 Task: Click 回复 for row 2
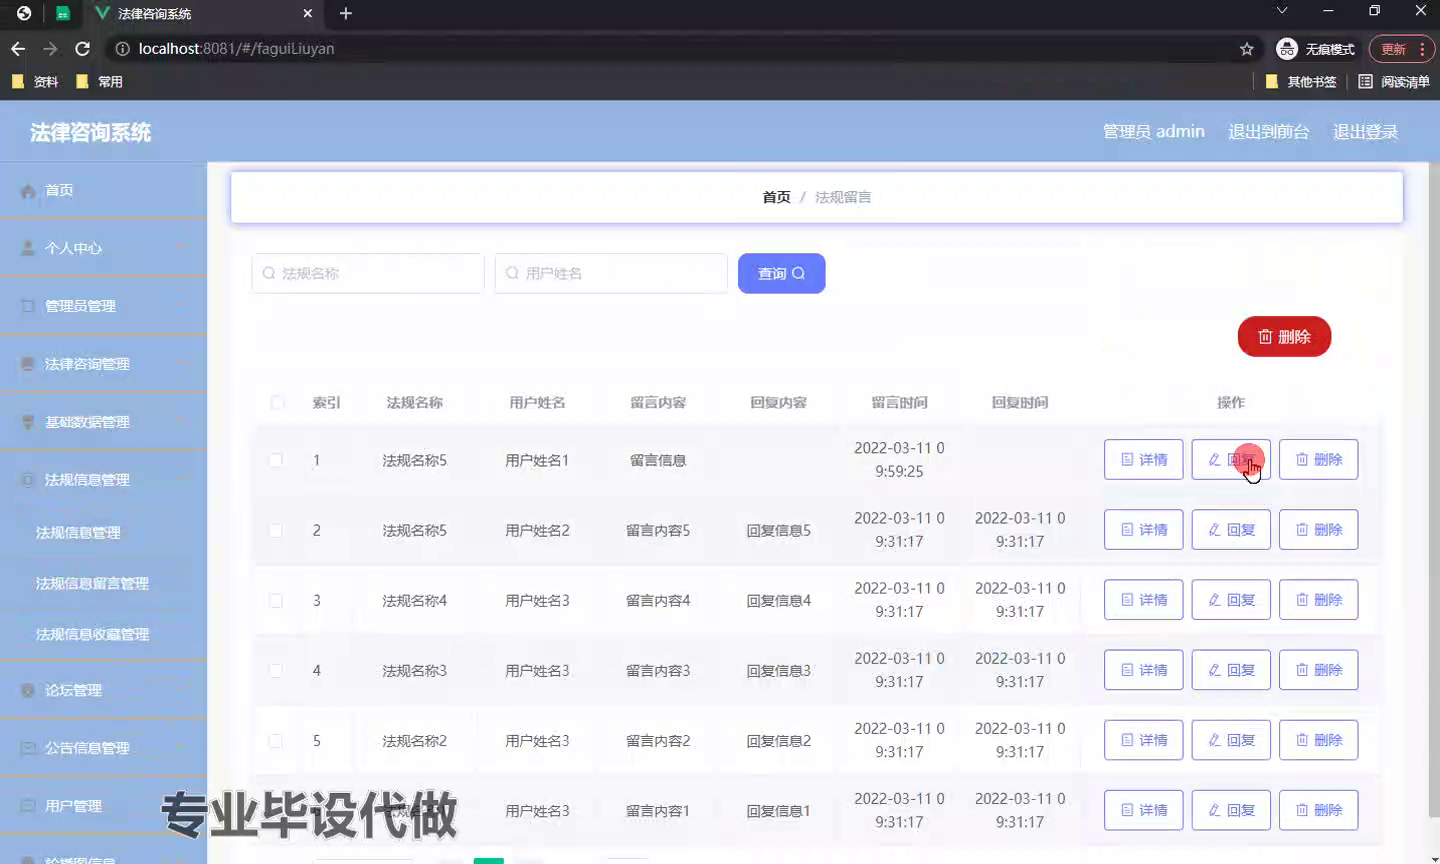point(1231,530)
